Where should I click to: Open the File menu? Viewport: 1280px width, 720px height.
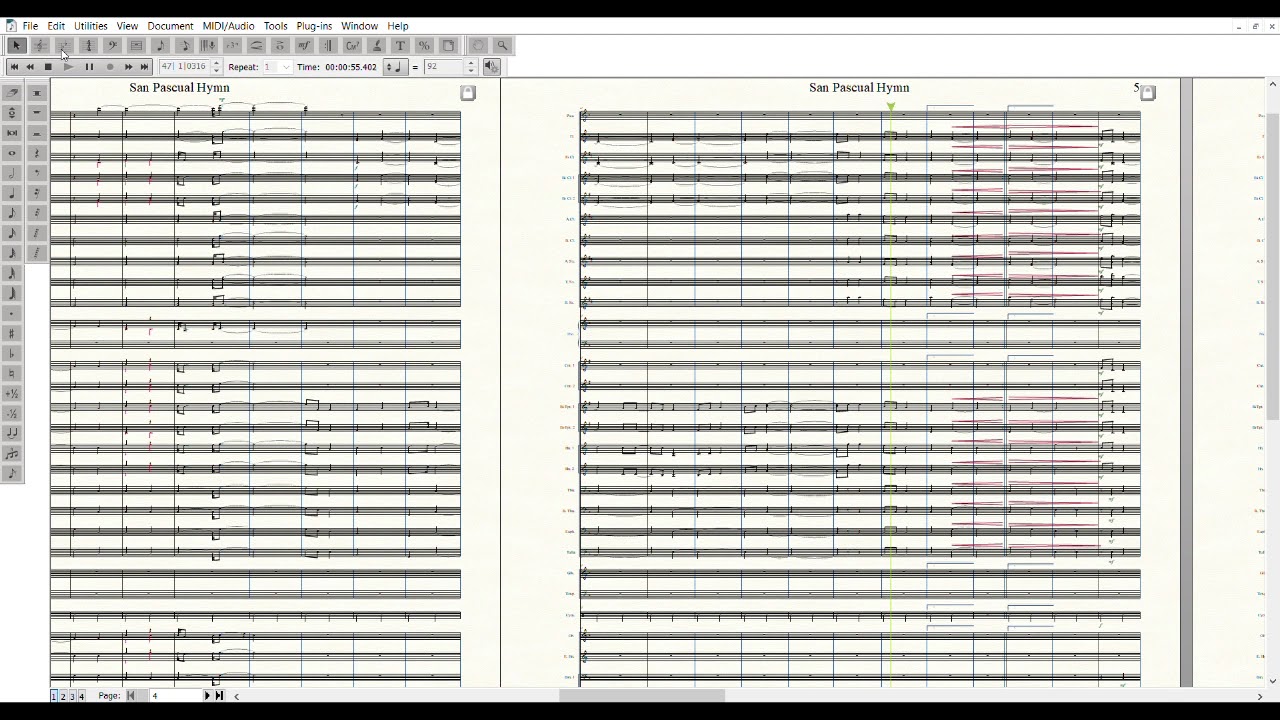click(30, 26)
